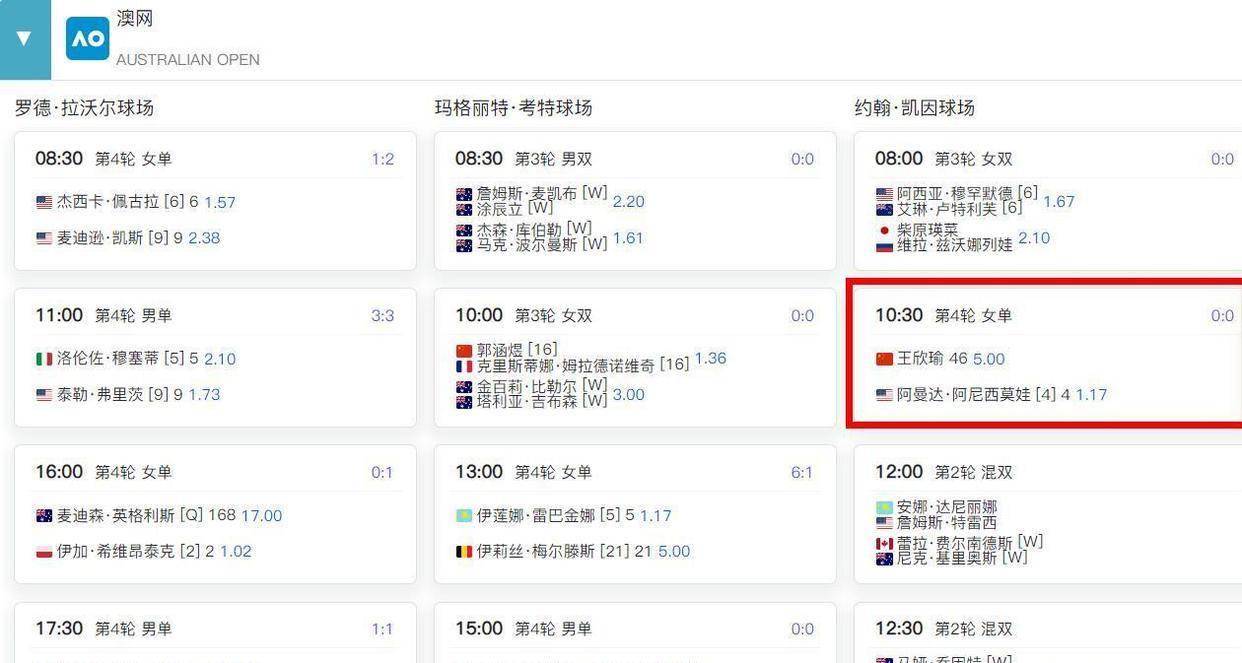This screenshot has width=1242, height=663.
Task: Click the Japanese flag beside 柴原瑛菜
Action: (x=884, y=231)
